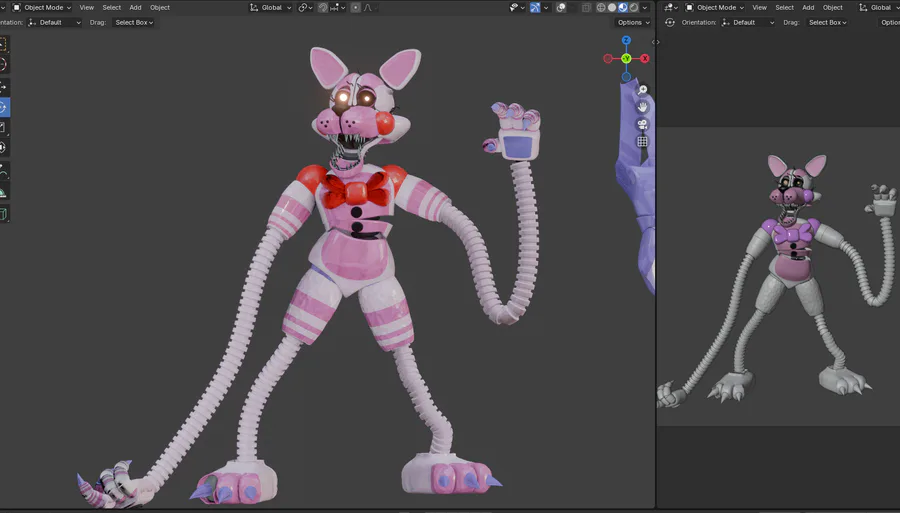The image size is (900, 513).
Task: Switch to Solid viewport shading
Action: 612,7
